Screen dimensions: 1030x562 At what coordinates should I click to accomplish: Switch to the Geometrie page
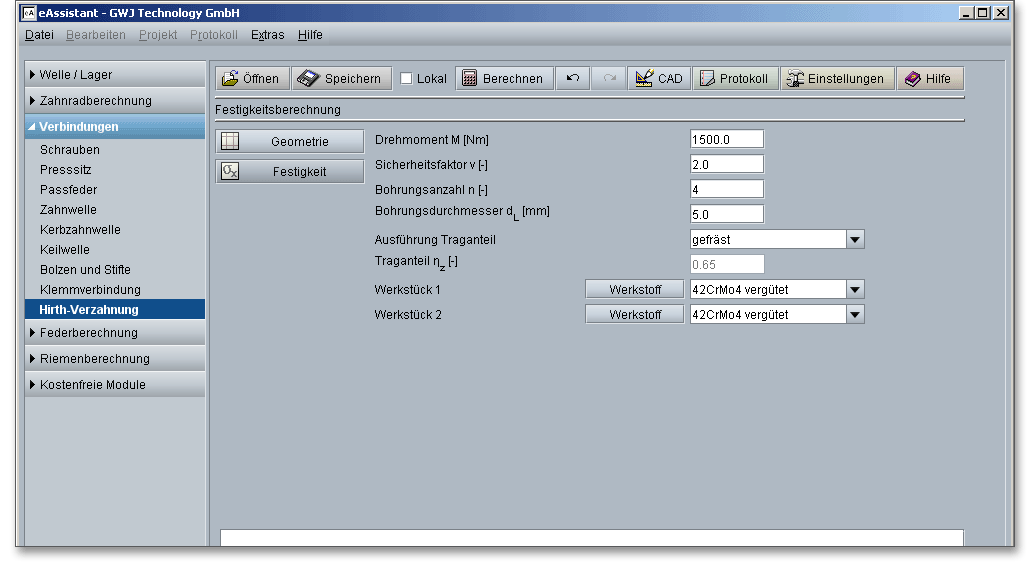(290, 142)
